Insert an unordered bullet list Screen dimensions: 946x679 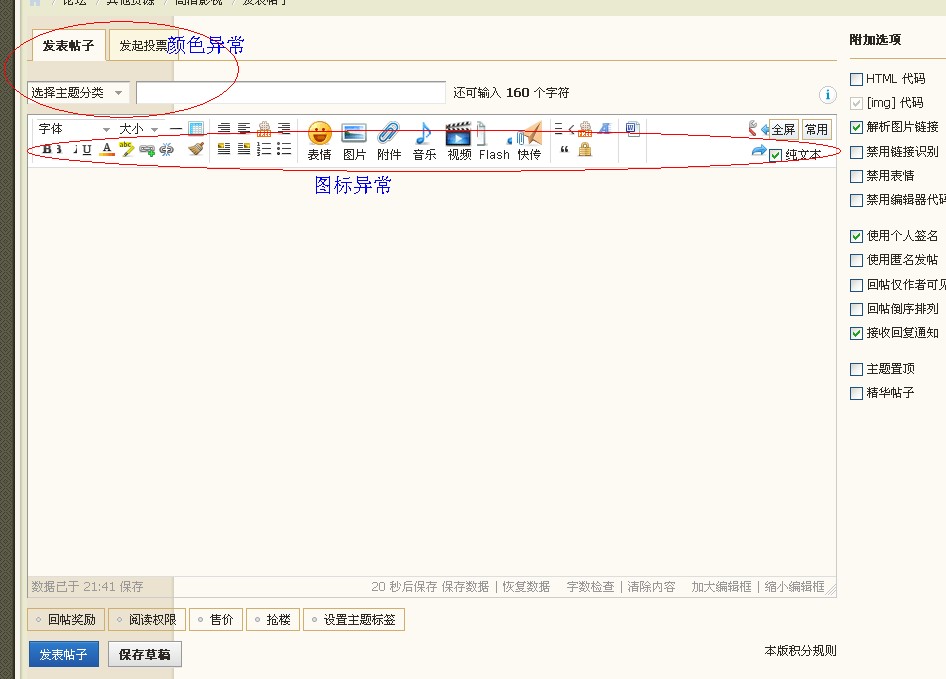point(284,148)
